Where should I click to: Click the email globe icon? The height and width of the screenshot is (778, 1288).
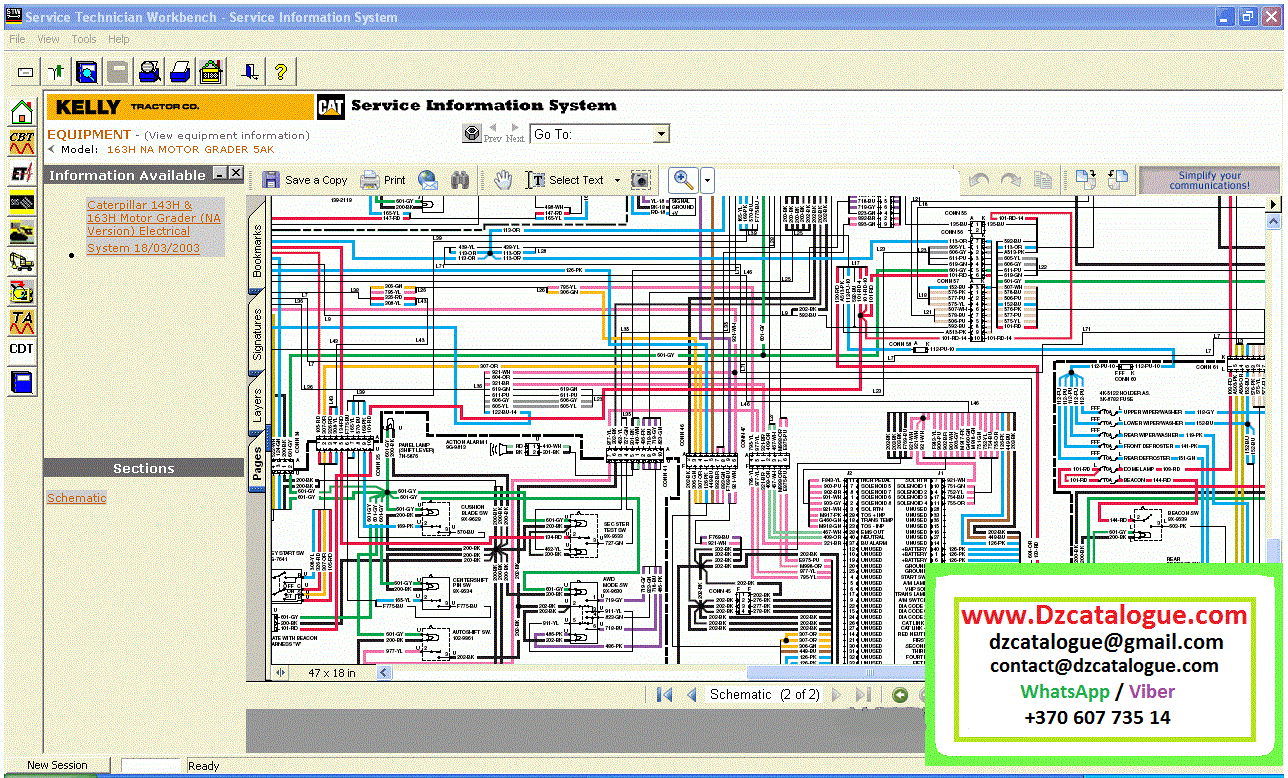coord(428,180)
